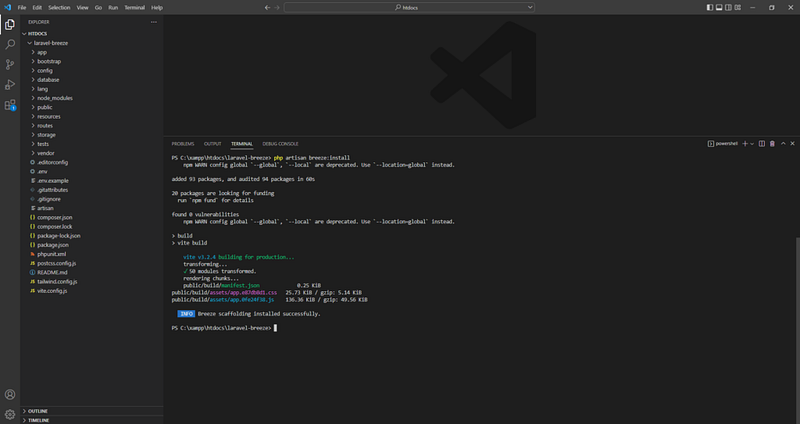Open the Extensions view
Viewport: 800px width, 424px height.
point(10,105)
